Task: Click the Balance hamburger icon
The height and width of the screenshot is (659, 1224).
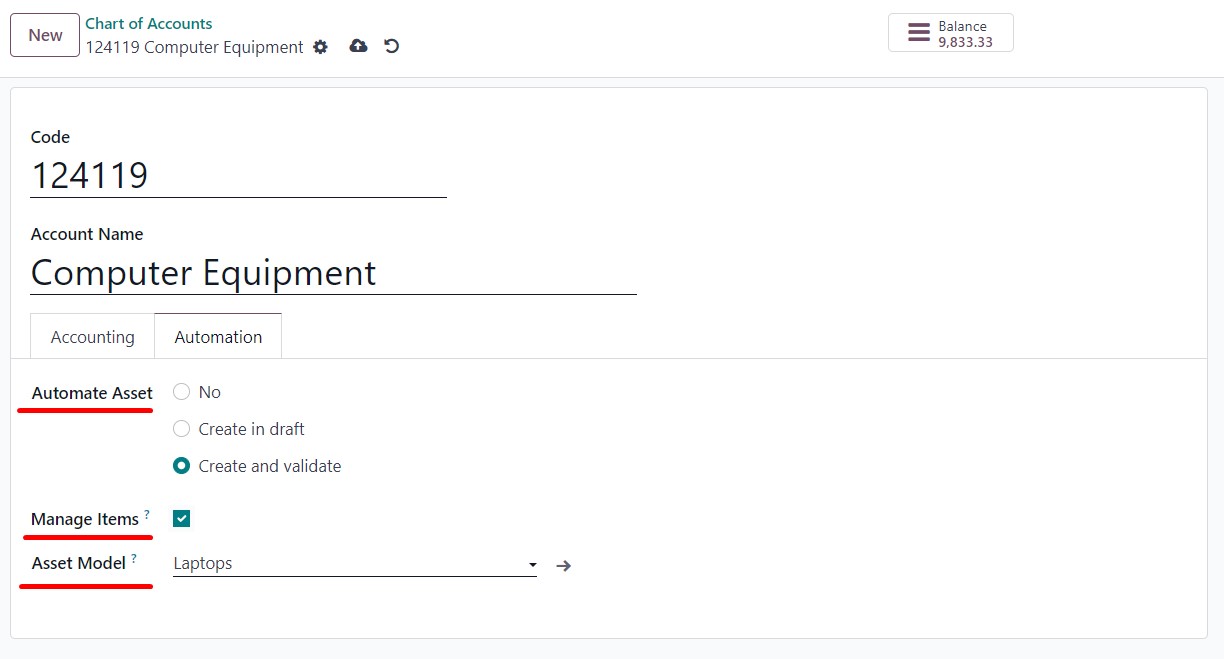Action: [x=918, y=33]
